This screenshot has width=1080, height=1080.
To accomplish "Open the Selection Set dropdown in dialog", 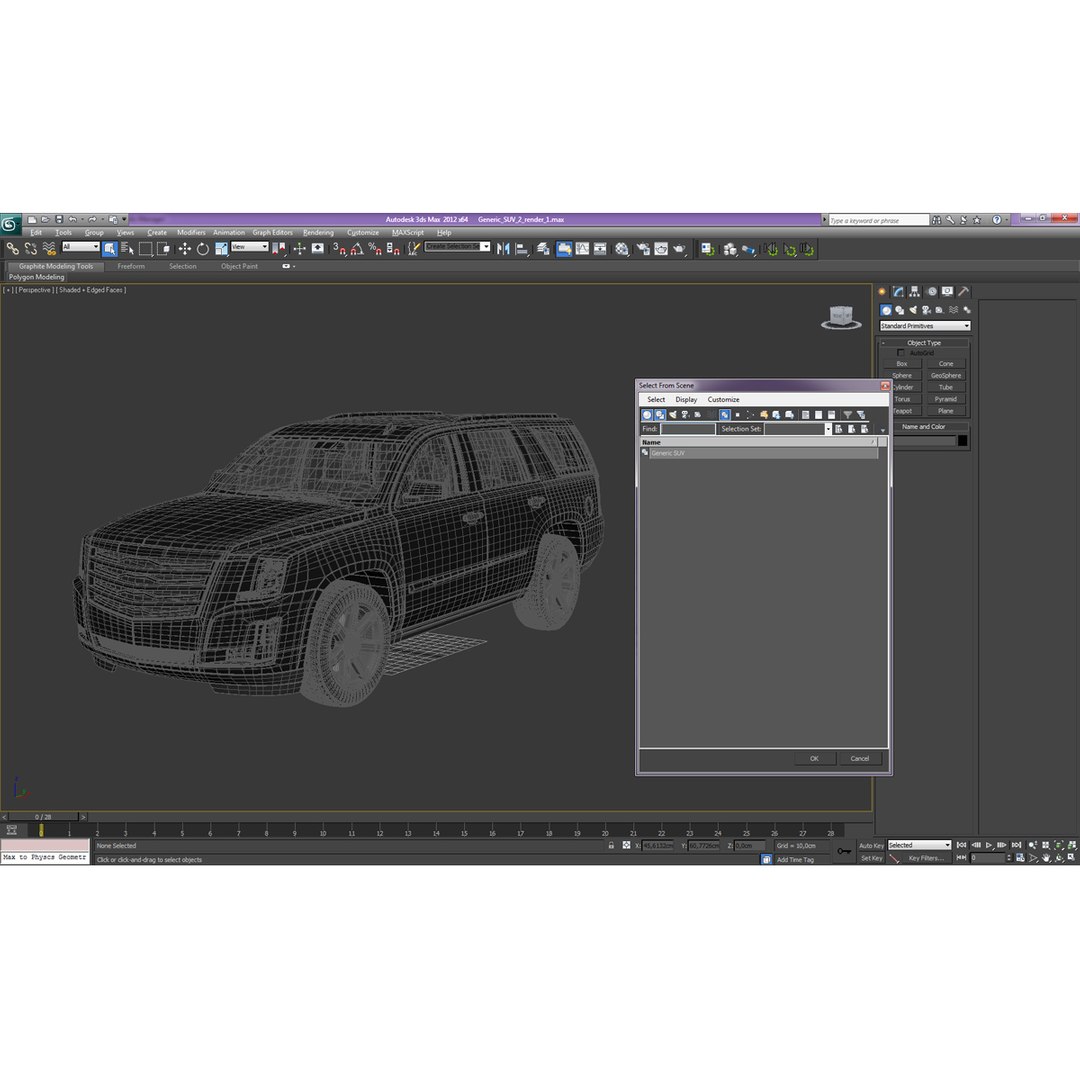I will (x=828, y=429).
